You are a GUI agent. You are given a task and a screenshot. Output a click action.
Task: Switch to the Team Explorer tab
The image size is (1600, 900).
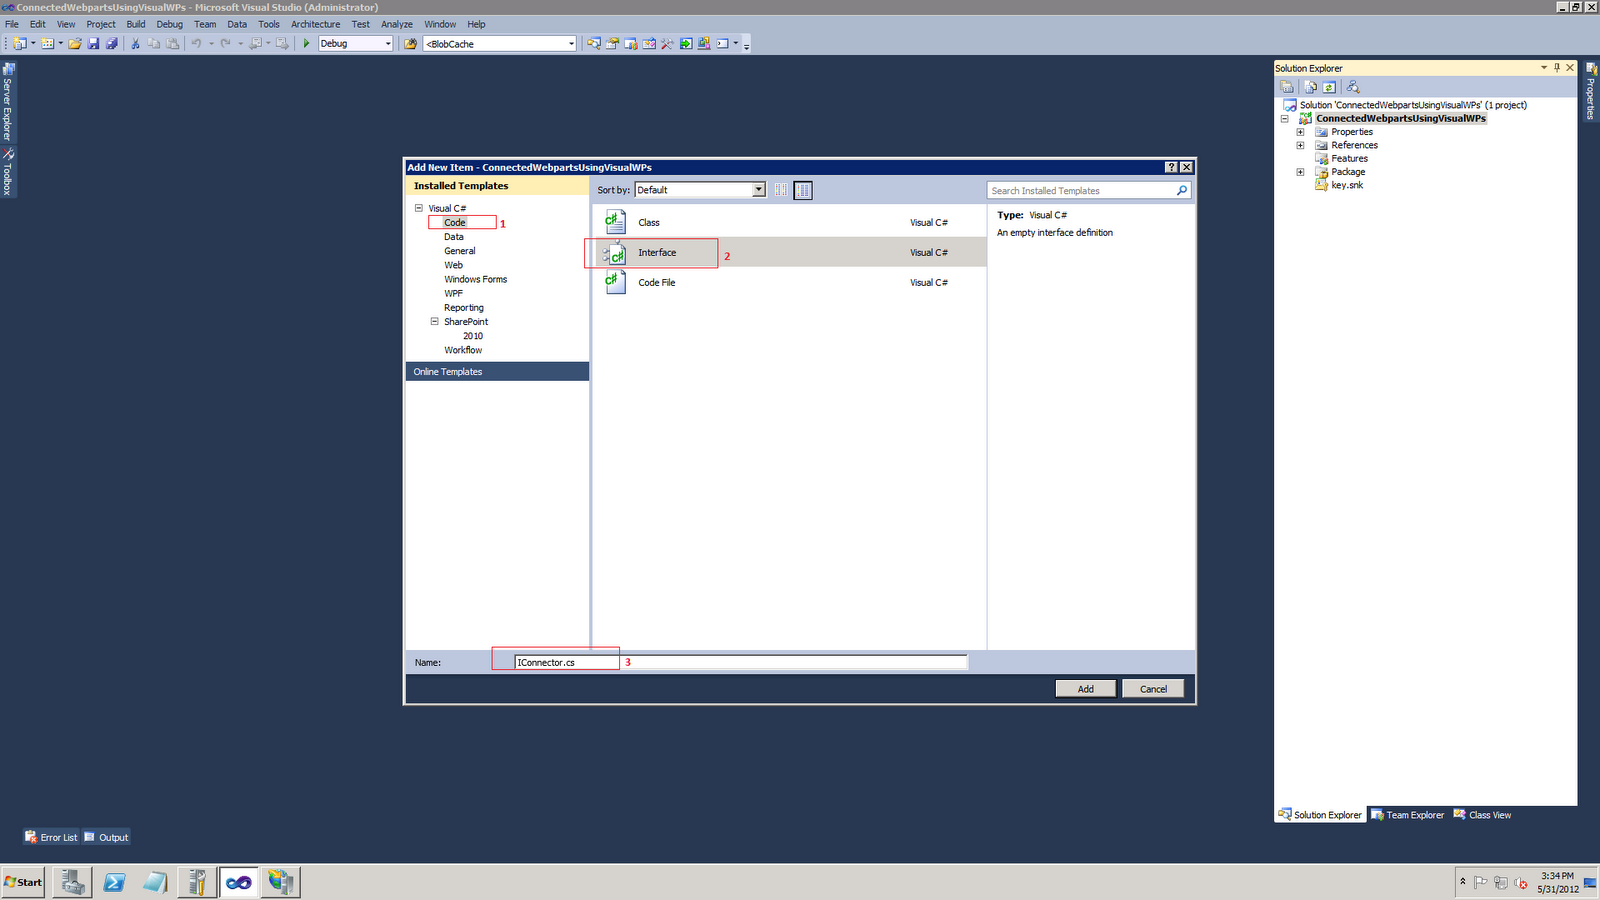[x=1408, y=815]
